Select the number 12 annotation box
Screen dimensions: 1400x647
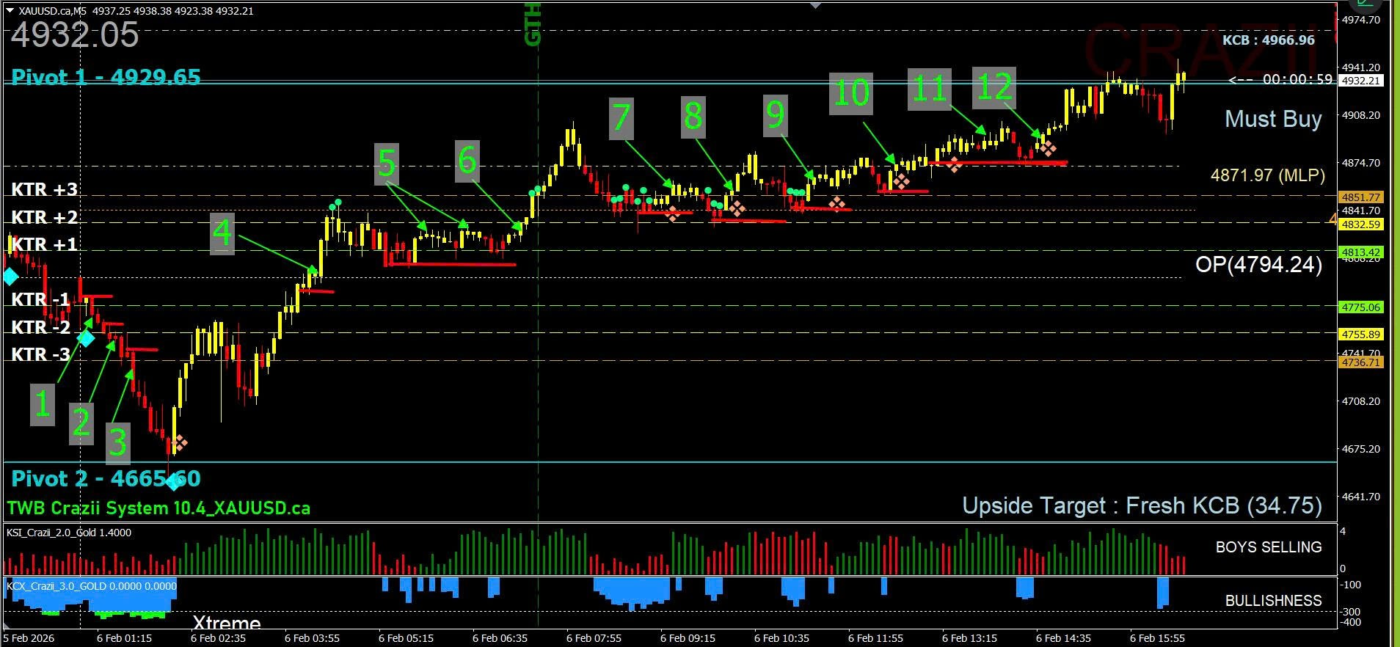pos(995,88)
